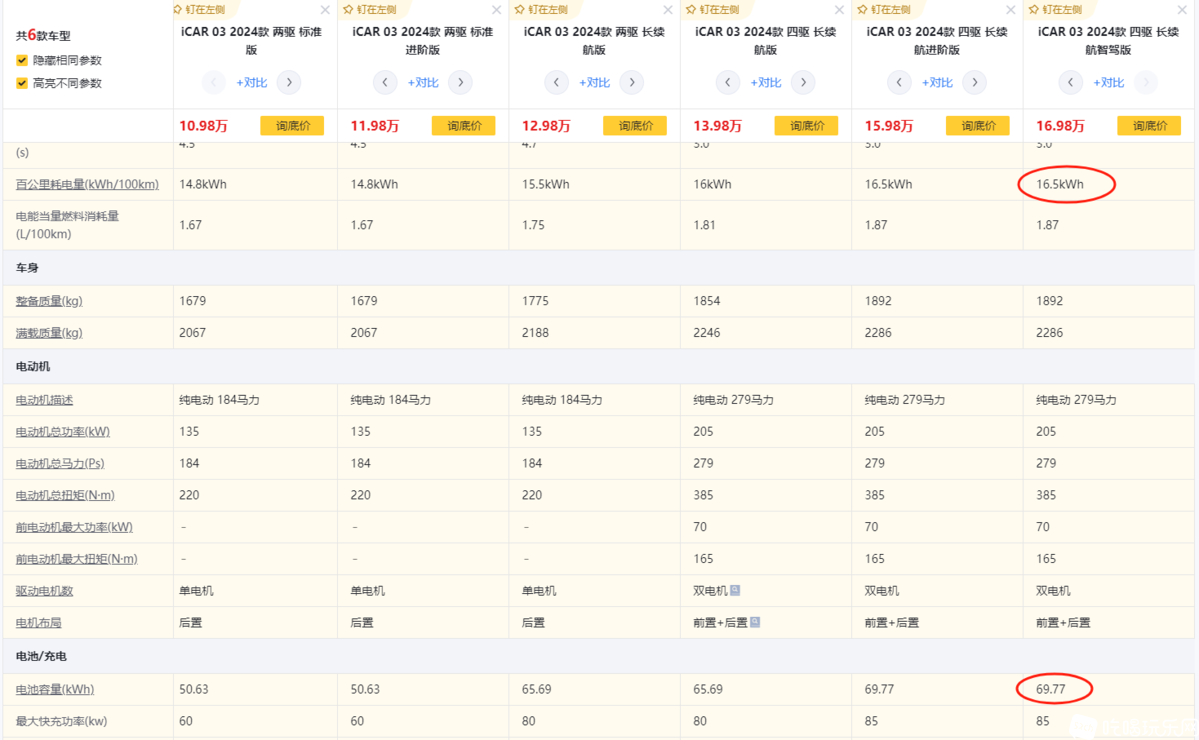Pin the 11.98万 两驱 标准进阶版 column to the left

tap(370, 9)
